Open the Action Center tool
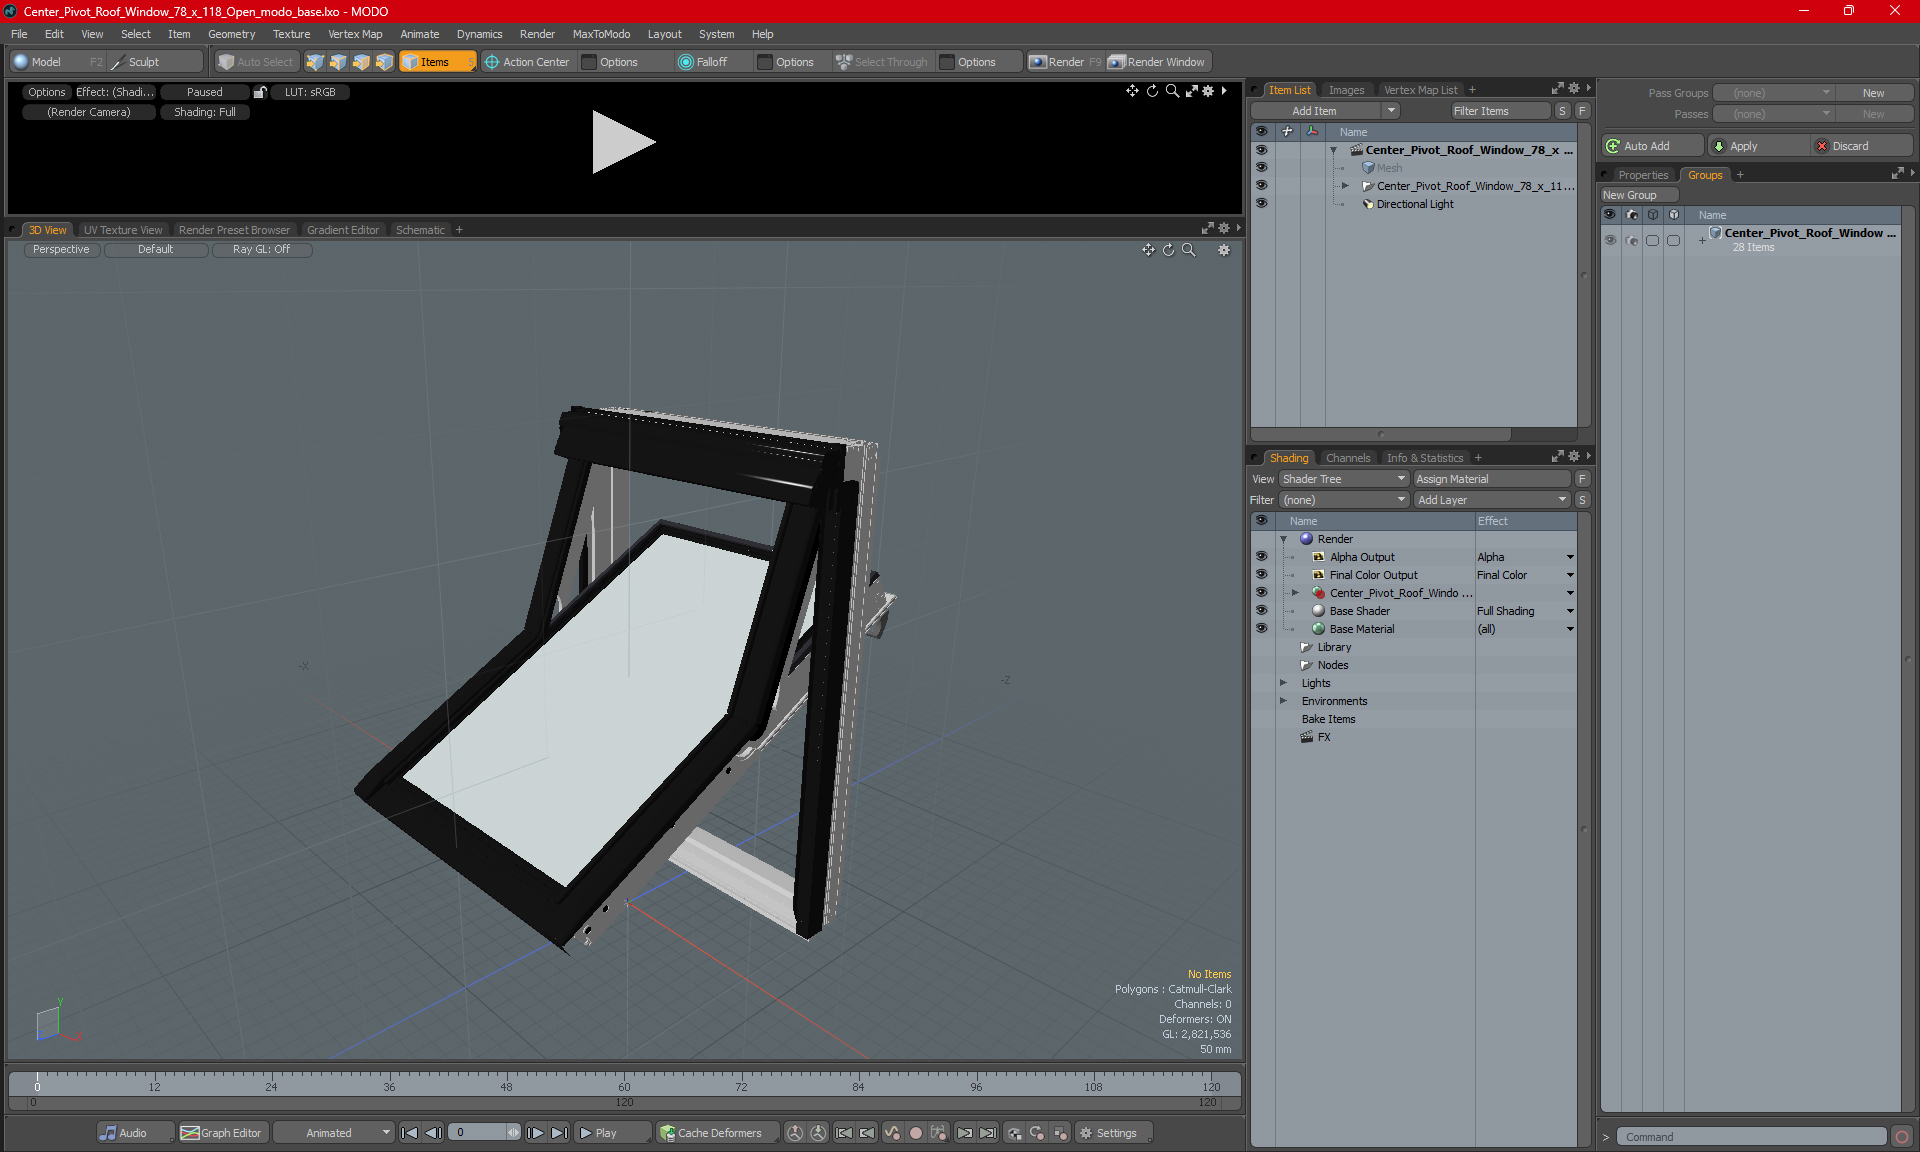This screenshot has height=1152, width=1920. (527, 62)
